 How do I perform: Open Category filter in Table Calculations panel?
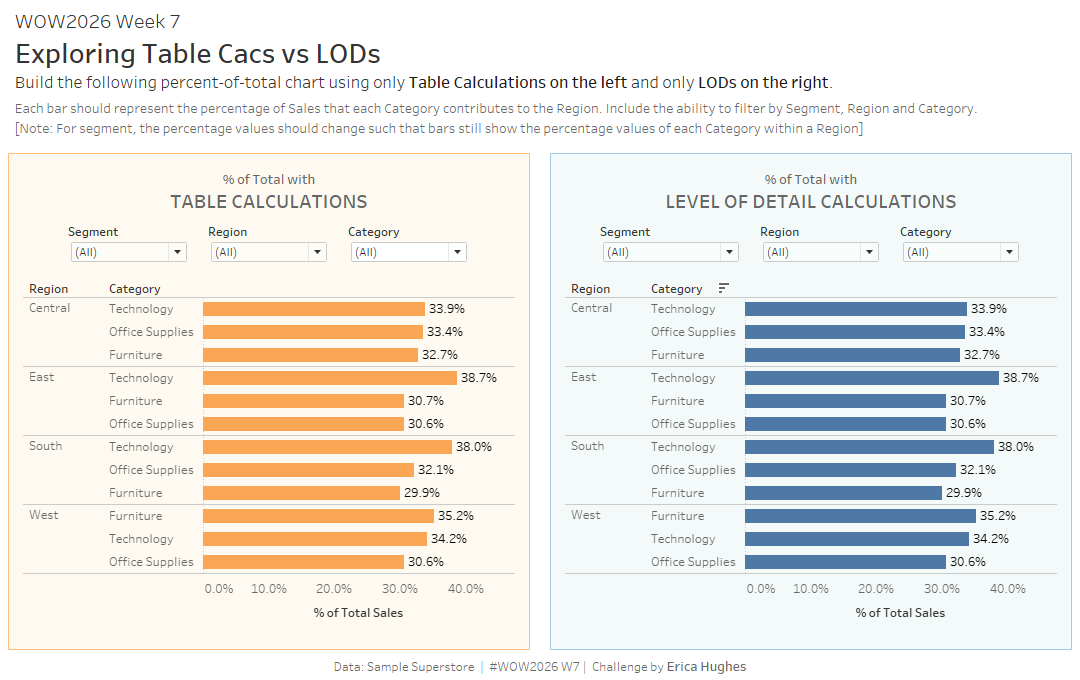[x=409, y=252]
